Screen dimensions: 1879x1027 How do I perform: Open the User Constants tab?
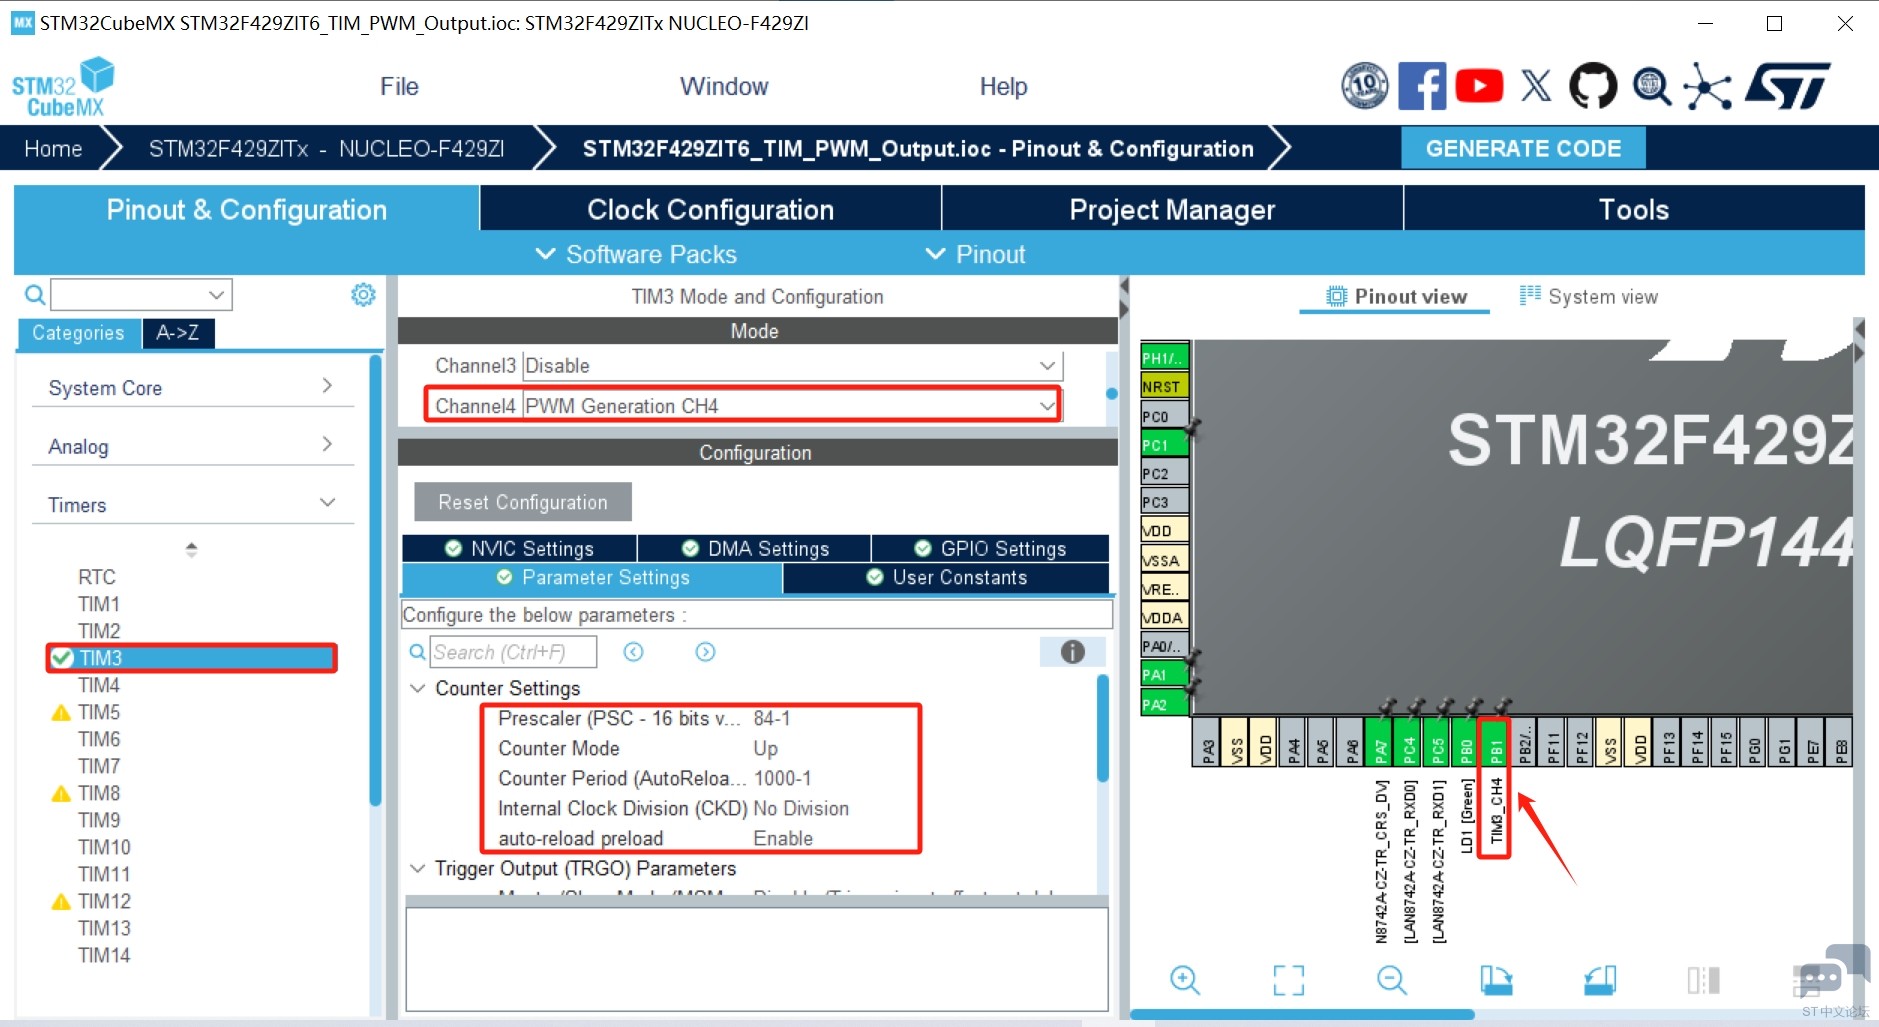pyautogui.click(x=946, y=577)
